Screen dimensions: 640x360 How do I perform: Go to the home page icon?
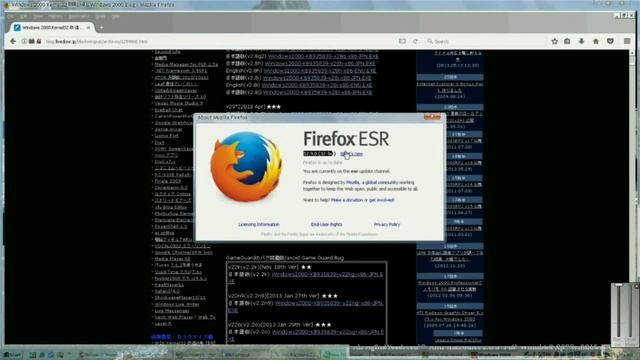[596, 41]
